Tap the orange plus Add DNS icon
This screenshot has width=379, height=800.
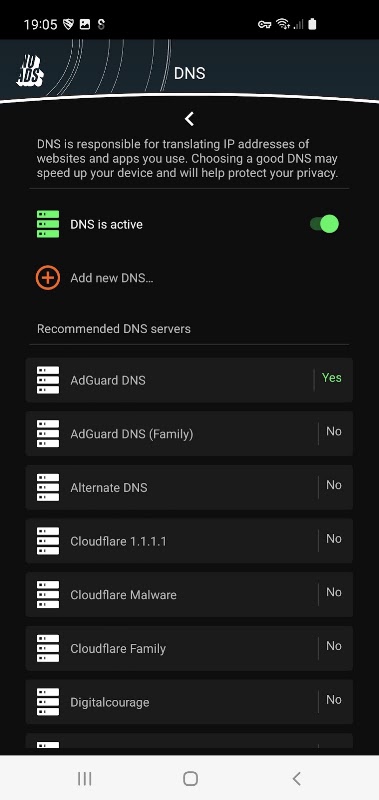tap(48, 278)
